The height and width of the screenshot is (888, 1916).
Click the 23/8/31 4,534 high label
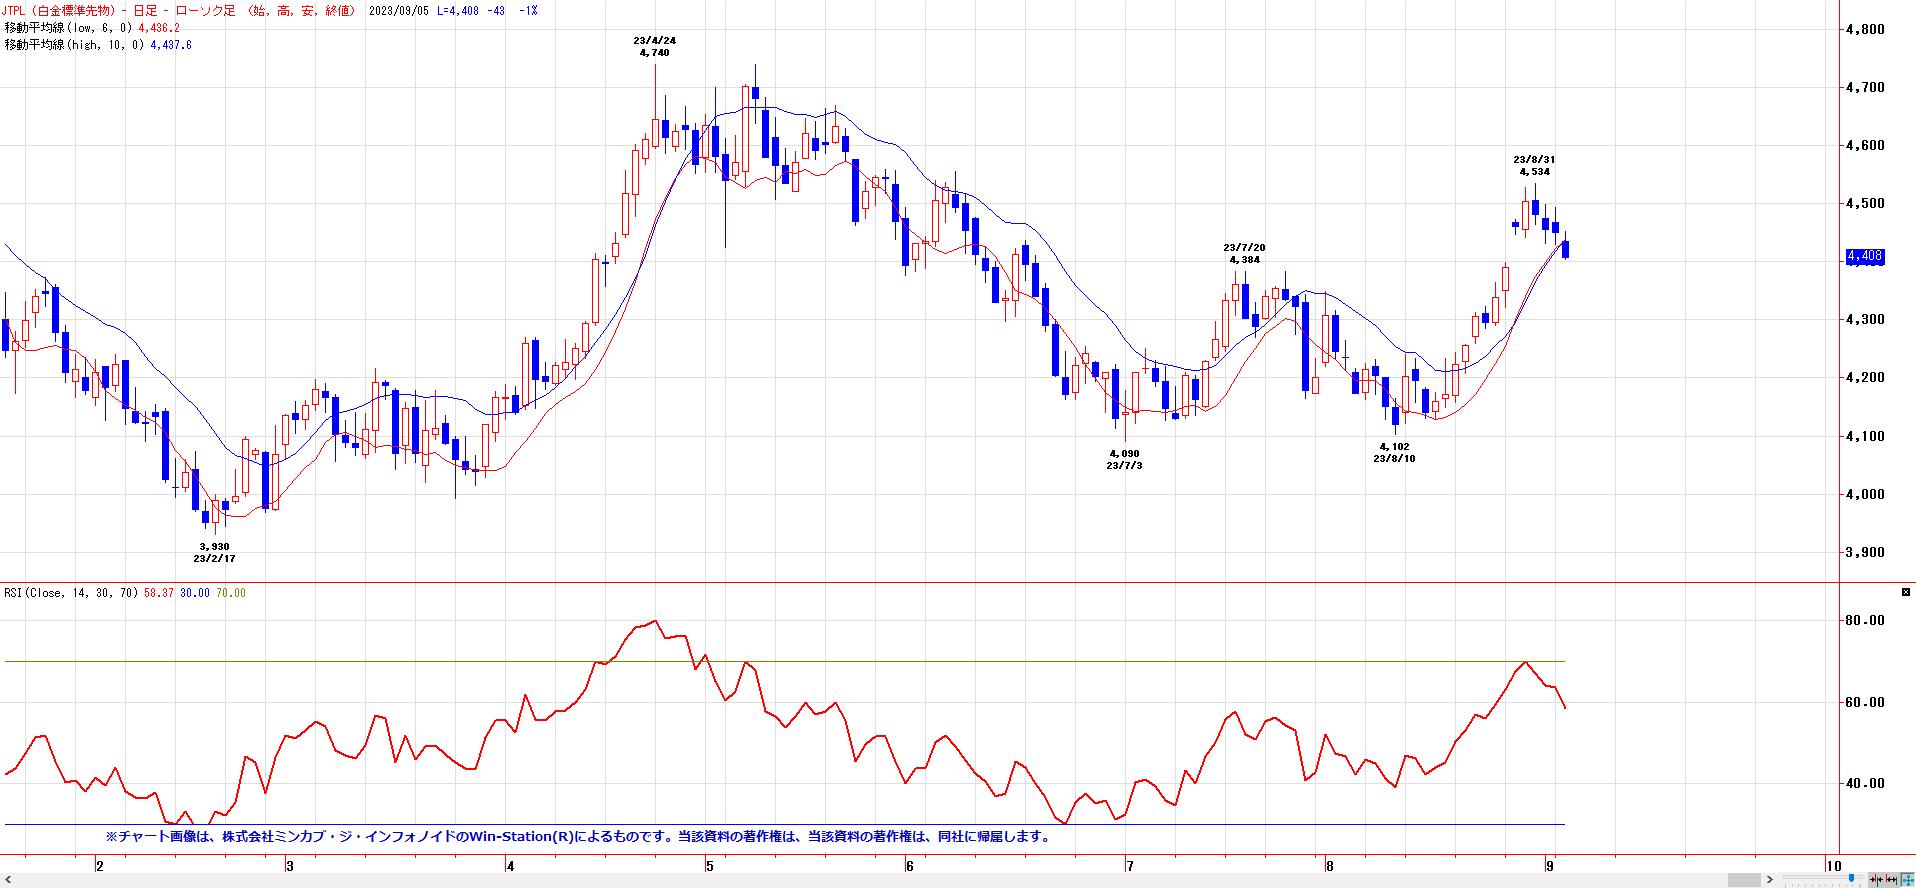tap(1534, 165)
